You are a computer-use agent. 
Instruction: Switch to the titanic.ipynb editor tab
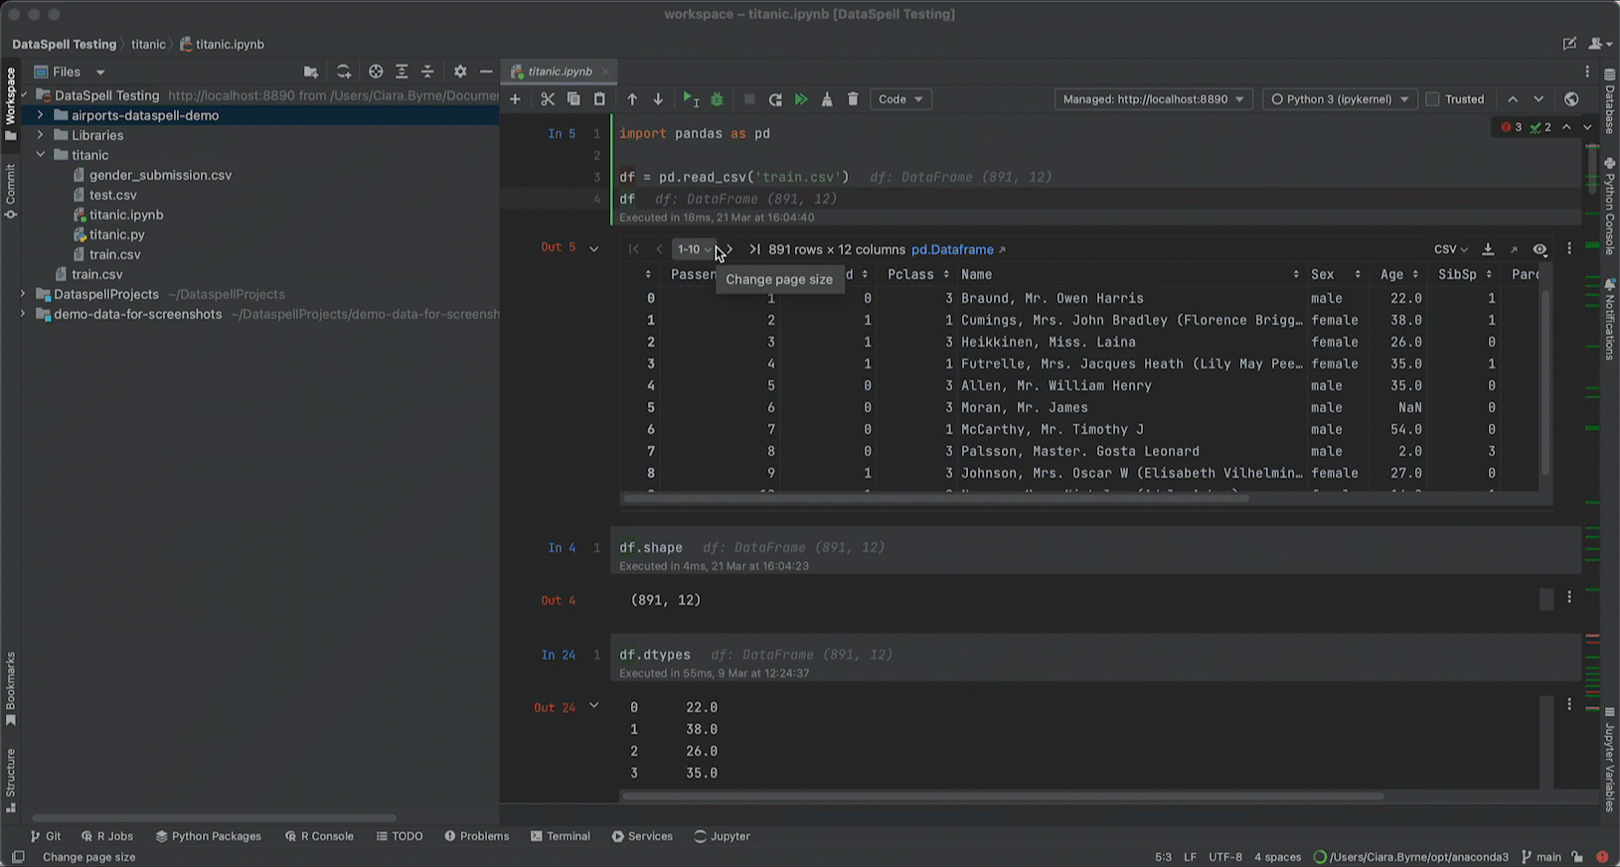point(559,71)
